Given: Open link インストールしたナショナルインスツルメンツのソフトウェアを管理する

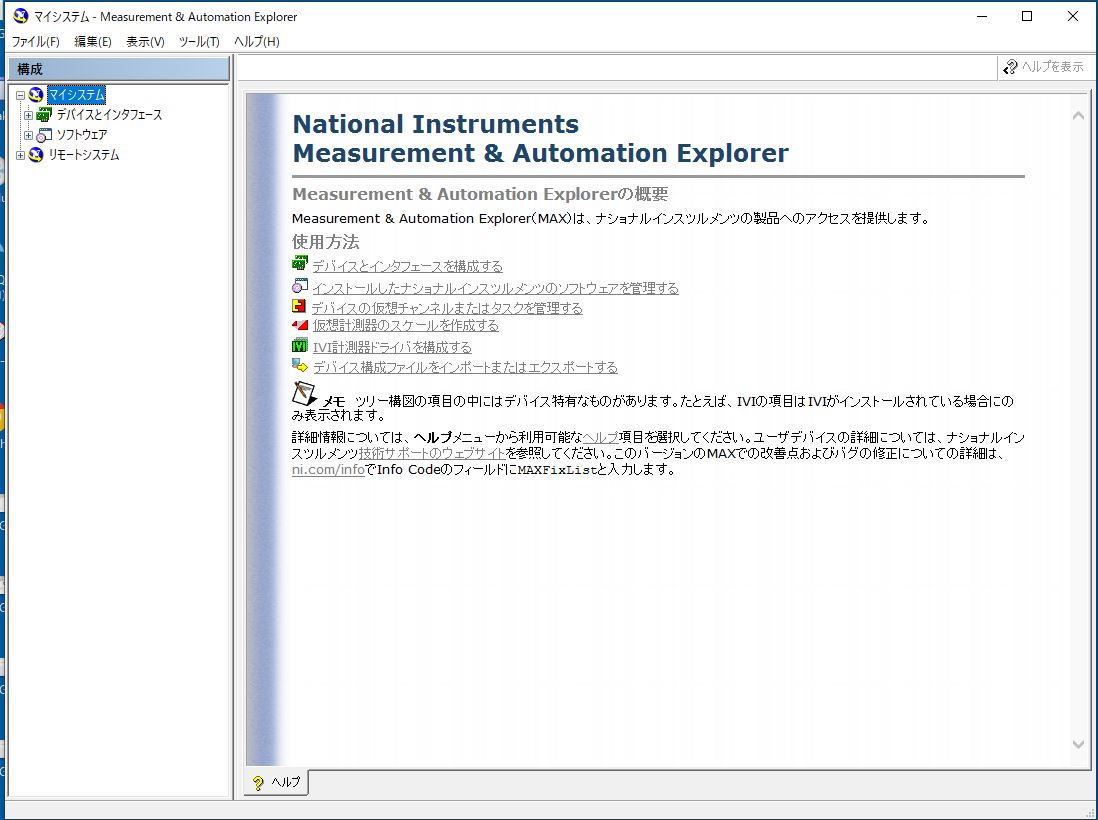Looking at the screenshot, I should 495,289.
